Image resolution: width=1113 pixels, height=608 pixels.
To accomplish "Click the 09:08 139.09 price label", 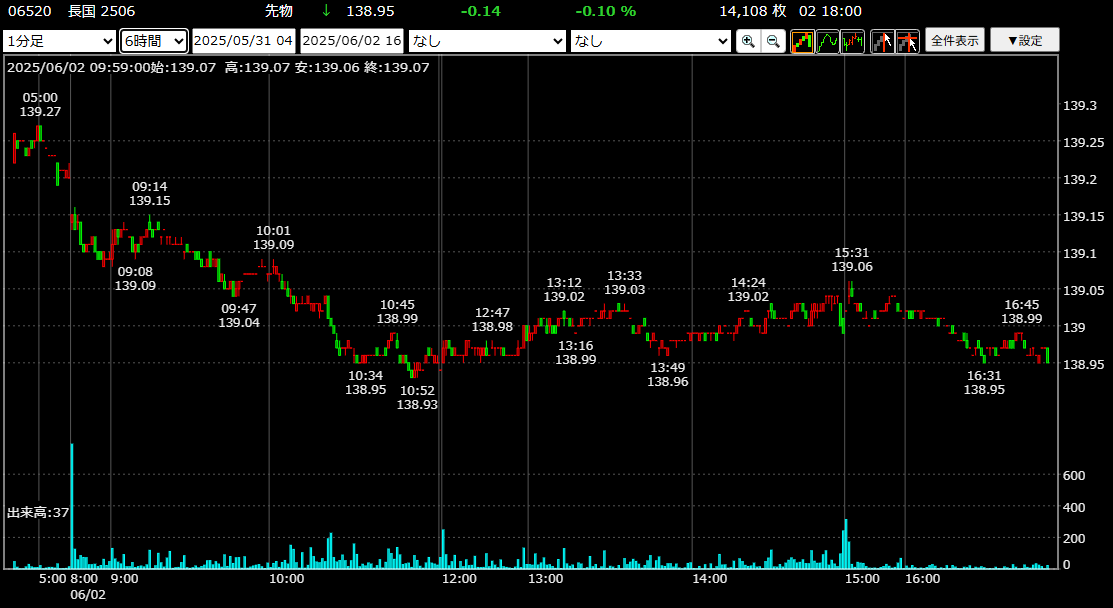I will click(x=136, y=279).
